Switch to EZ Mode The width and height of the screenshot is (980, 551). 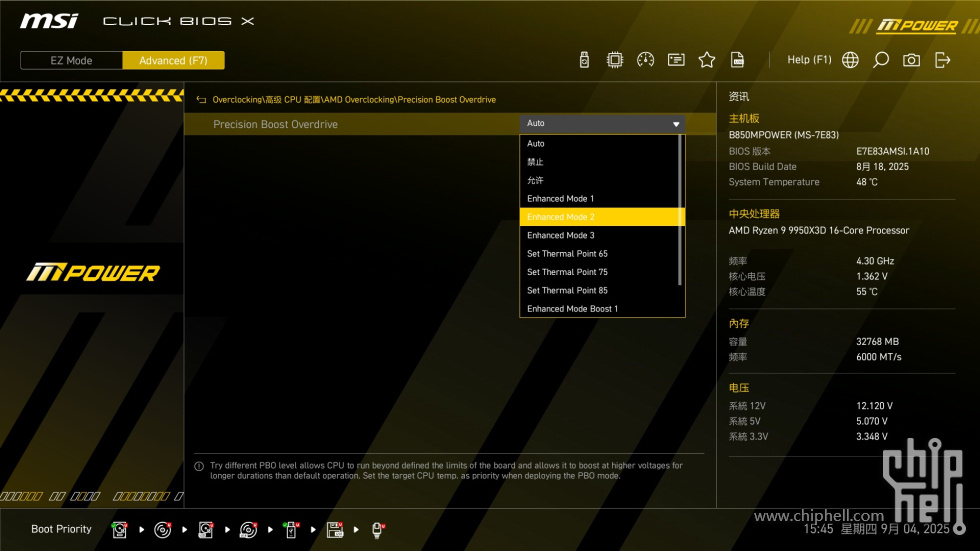71,61
